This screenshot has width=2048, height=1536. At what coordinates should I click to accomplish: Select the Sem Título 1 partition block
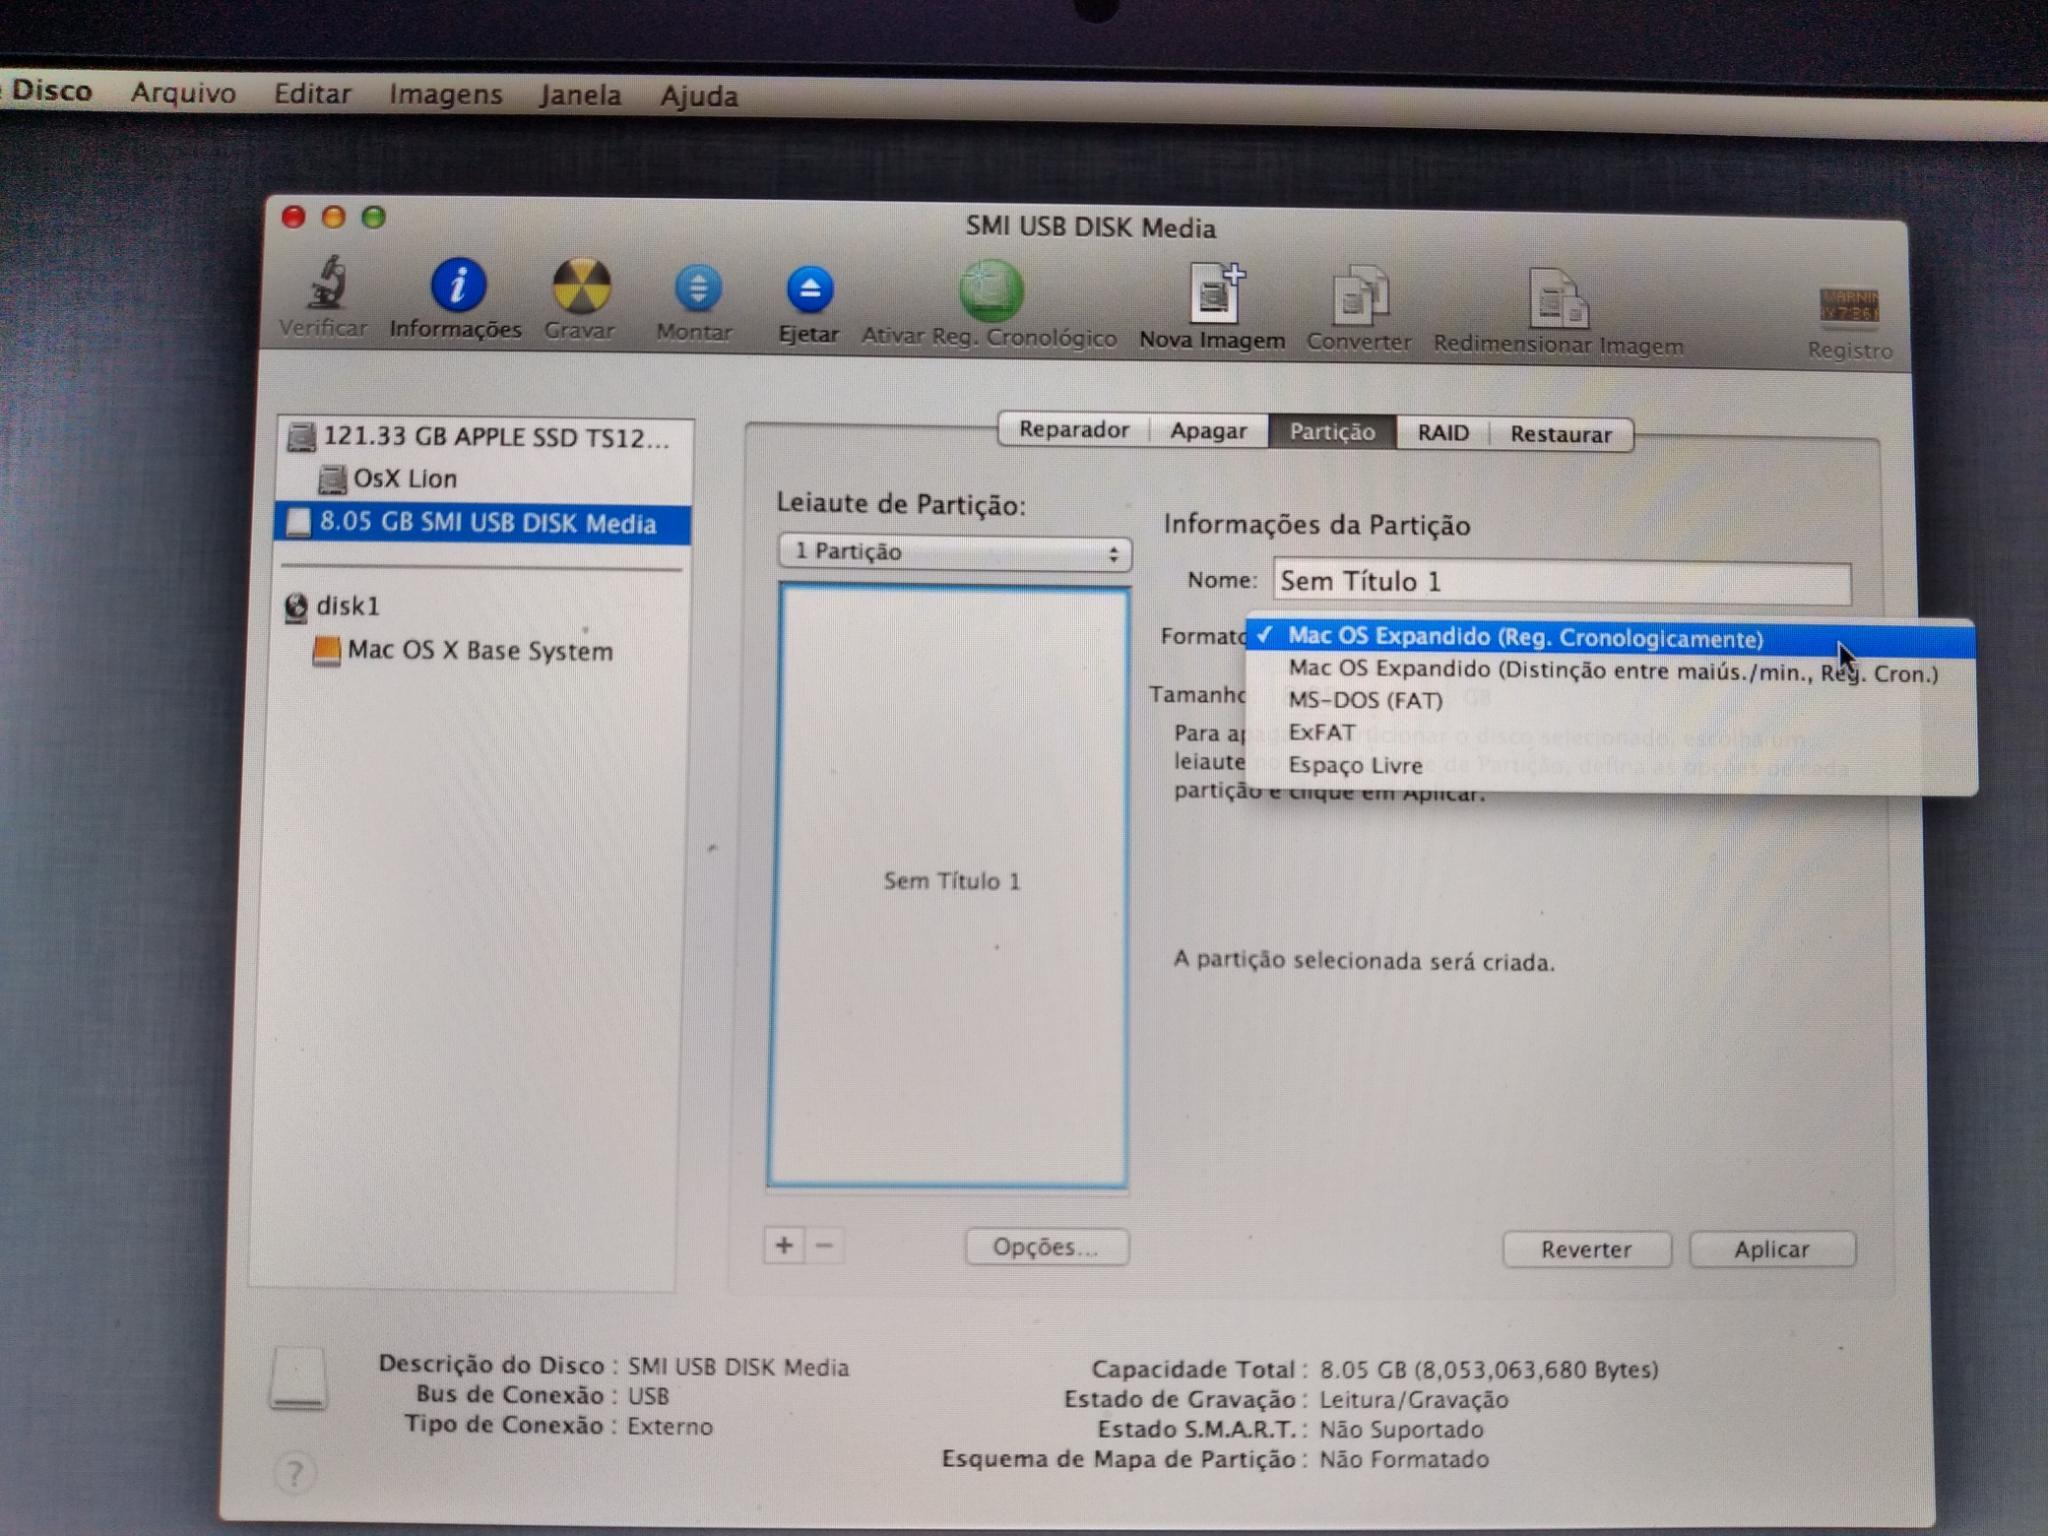[x=948, y=886]
